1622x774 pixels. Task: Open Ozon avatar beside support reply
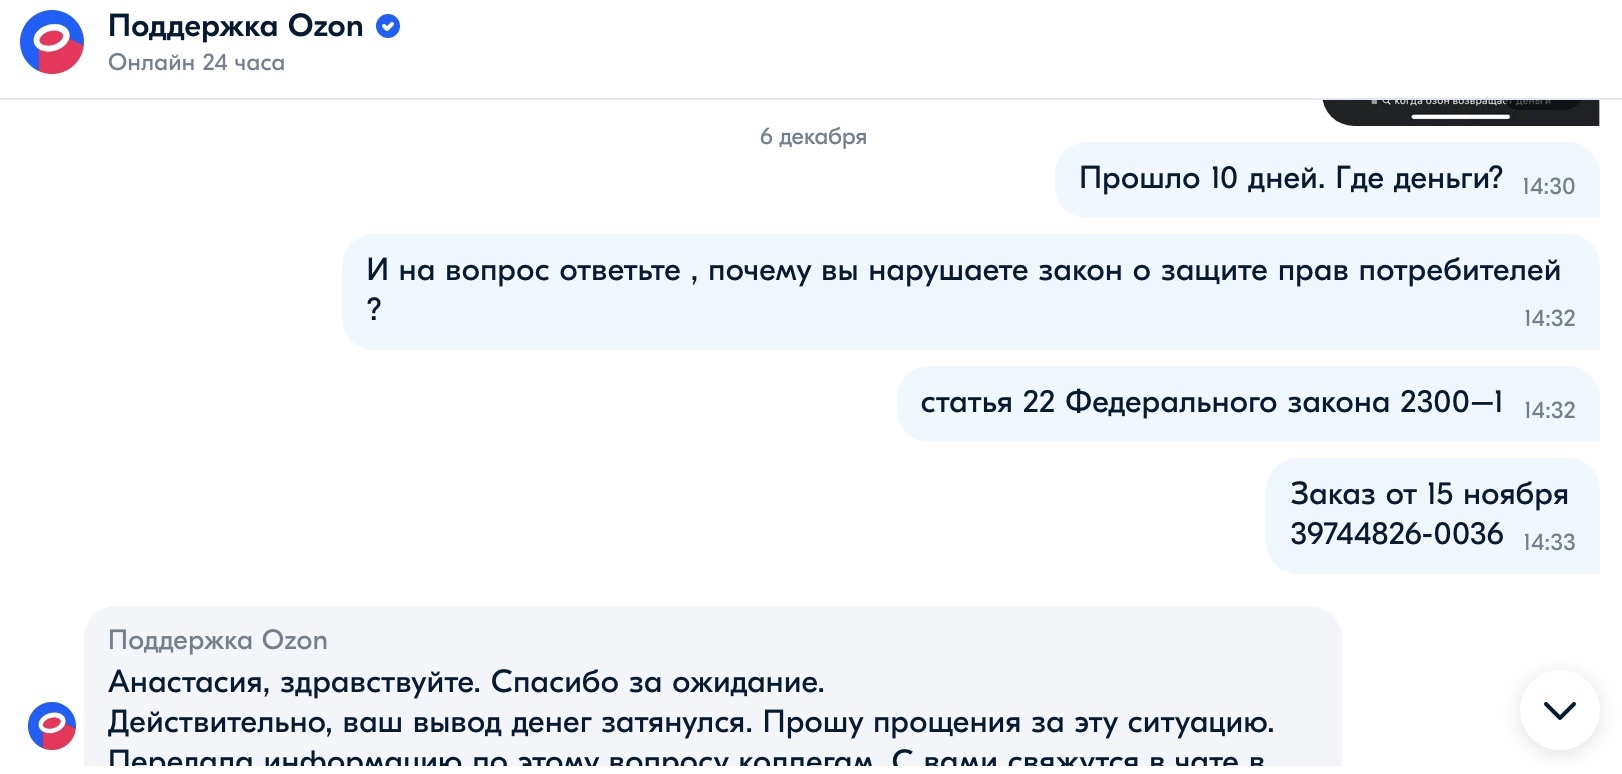pos(52,726)
